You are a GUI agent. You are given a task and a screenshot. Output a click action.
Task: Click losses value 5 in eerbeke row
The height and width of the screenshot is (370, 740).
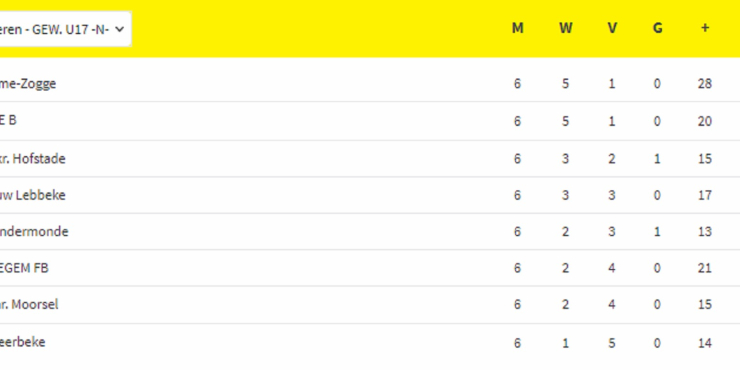(x=612, y=342)
